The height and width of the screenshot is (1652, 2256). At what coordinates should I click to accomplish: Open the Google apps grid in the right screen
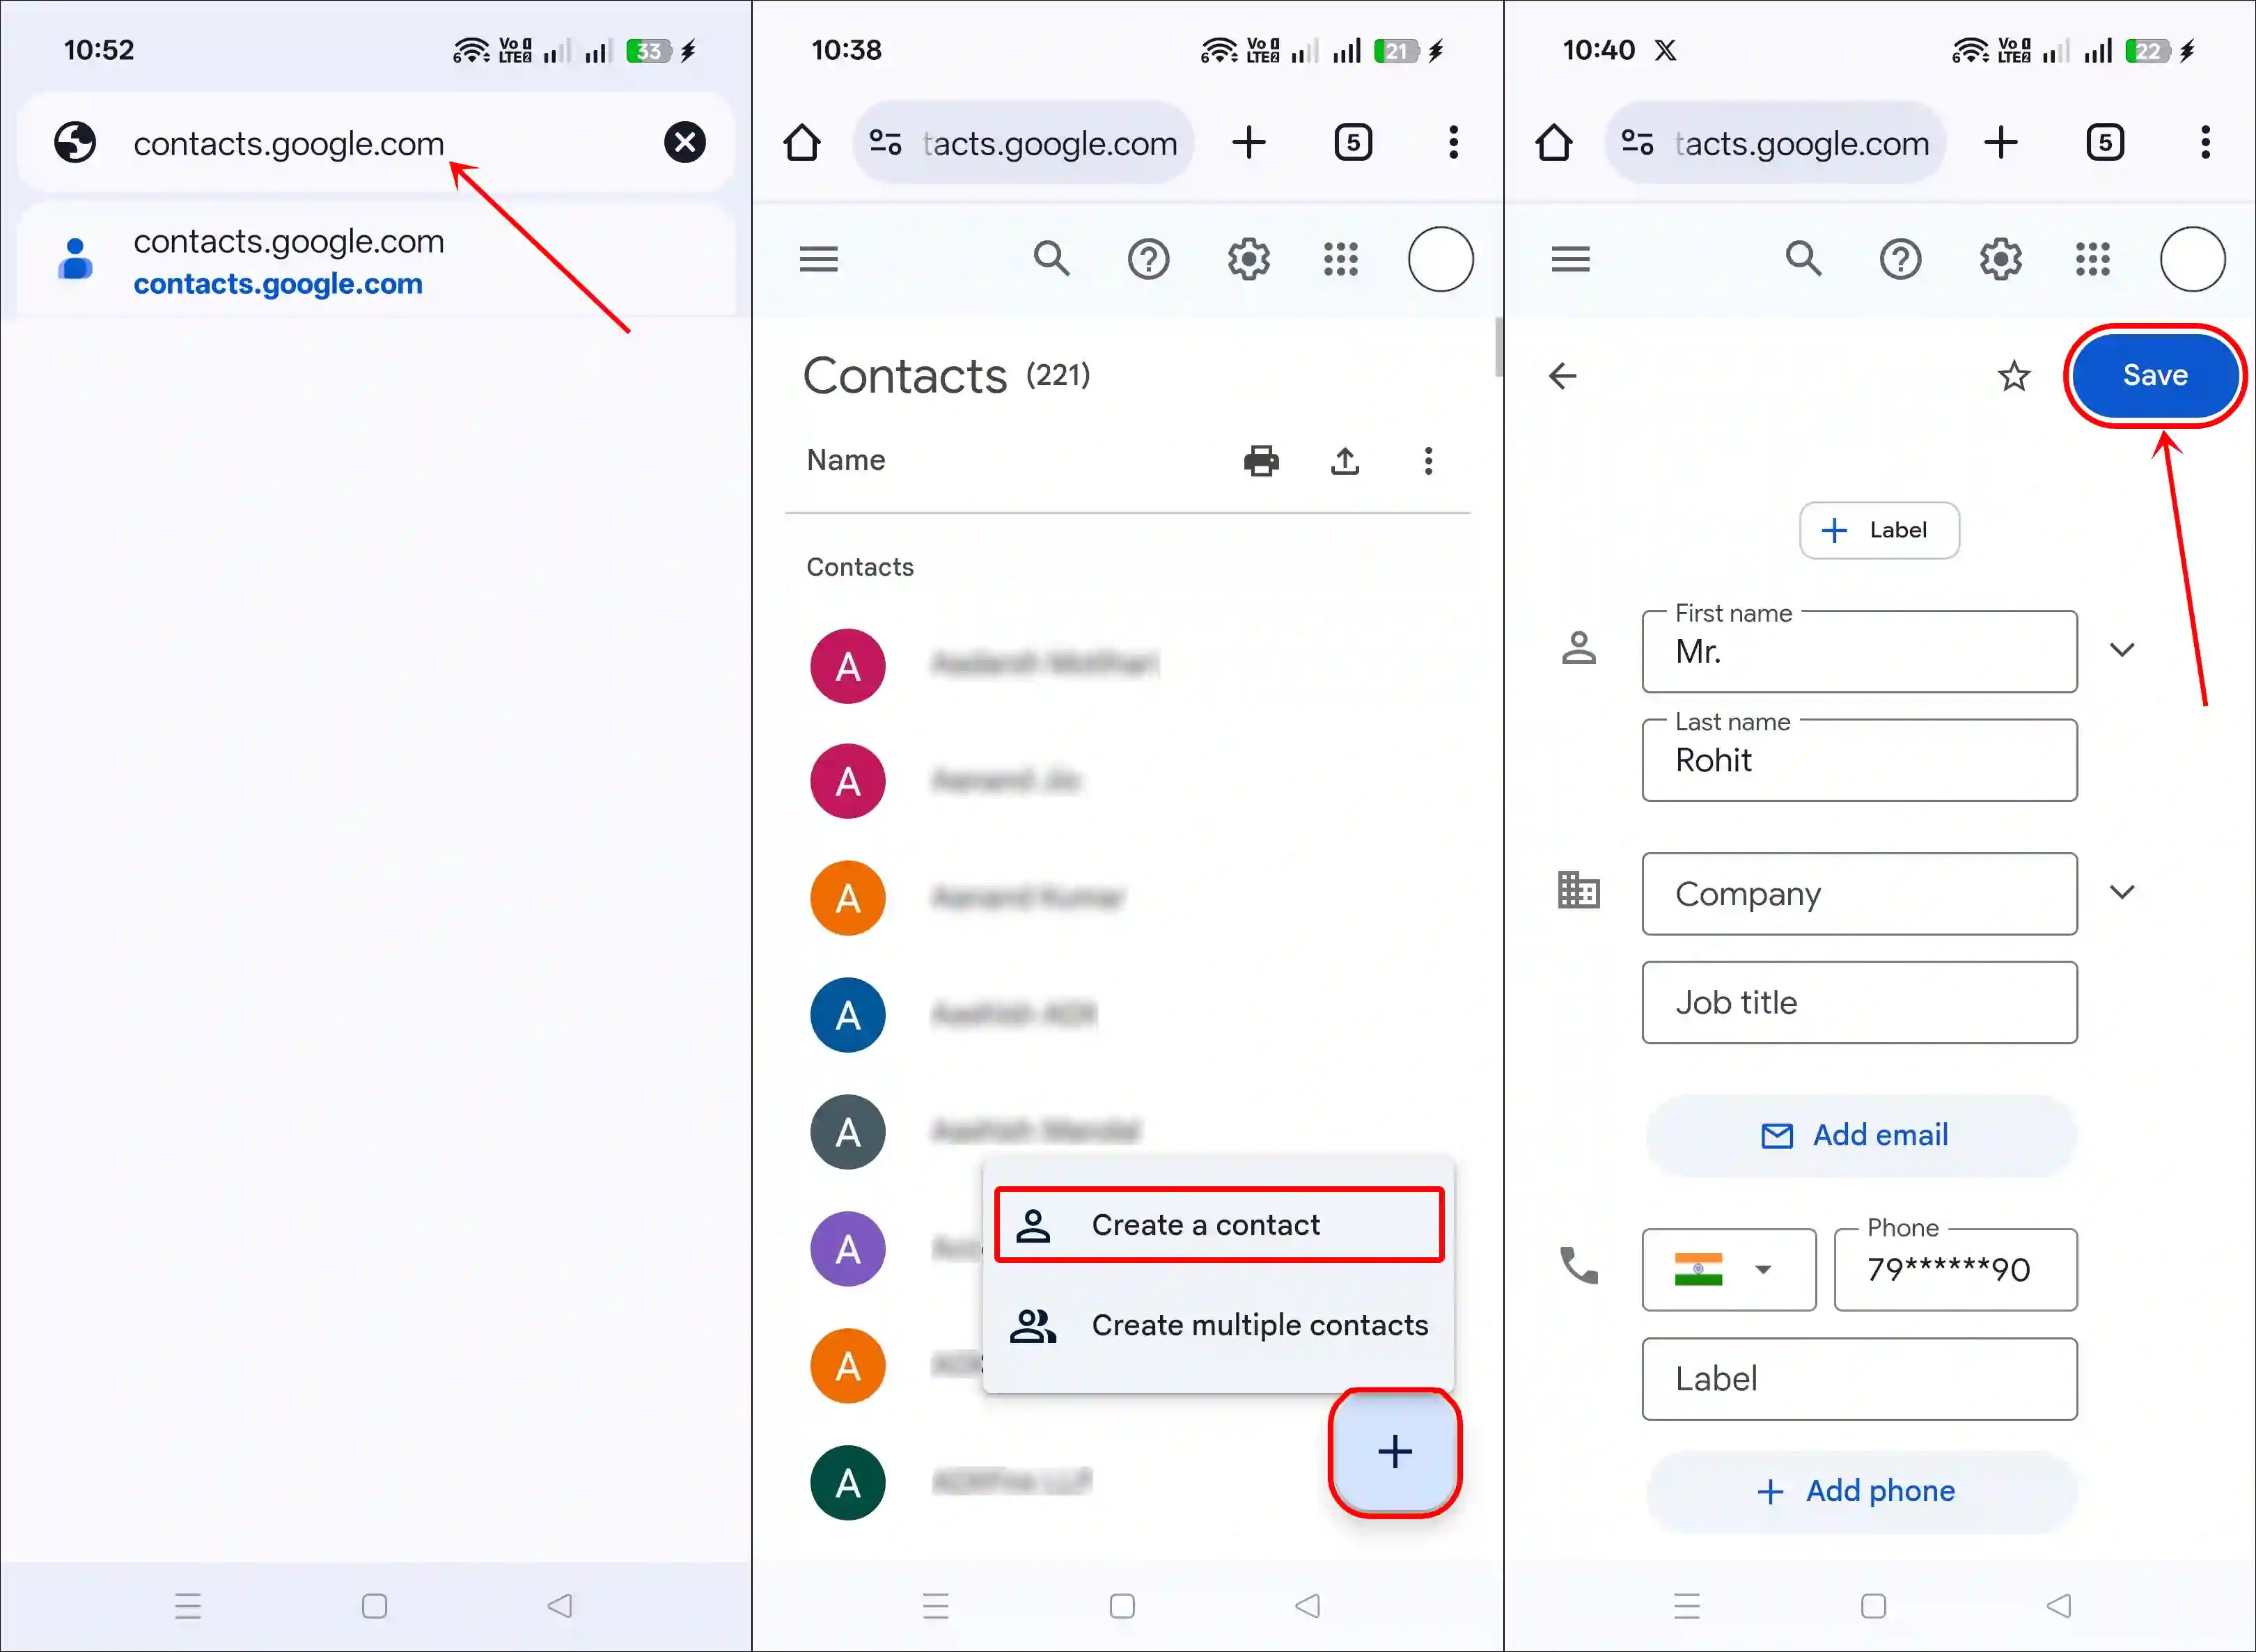point(2093,259)
